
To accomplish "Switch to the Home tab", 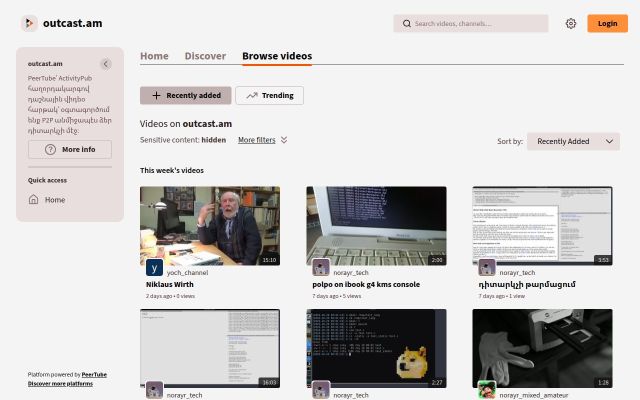I will pos(154,56).
